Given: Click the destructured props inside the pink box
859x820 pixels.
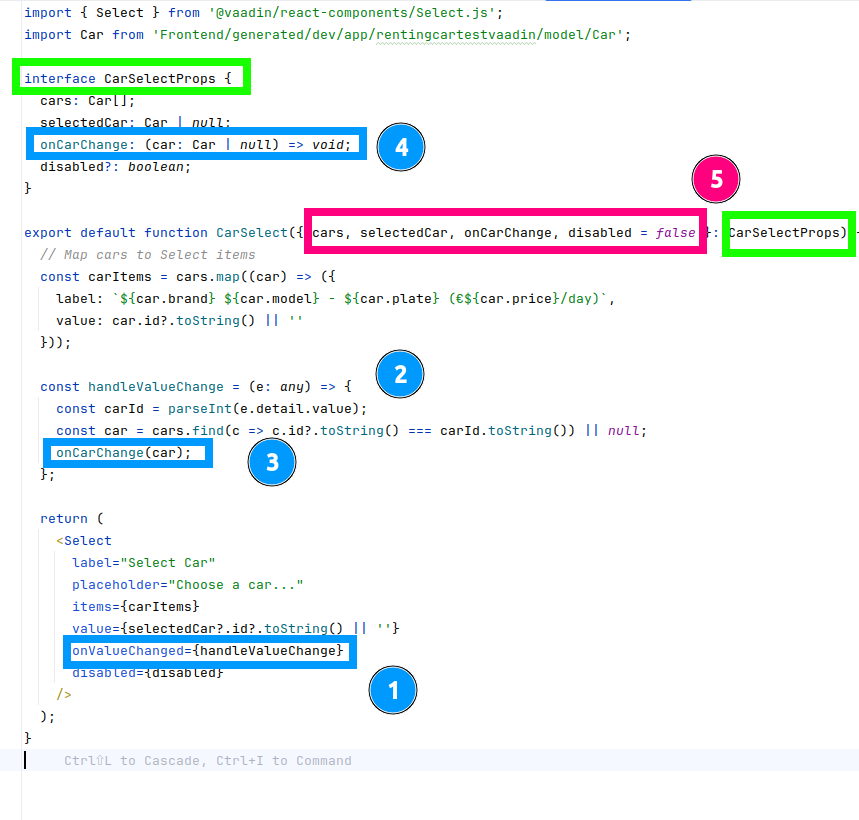Looking at the screenshot, I should pyautogui.click(x=504, y=233).
